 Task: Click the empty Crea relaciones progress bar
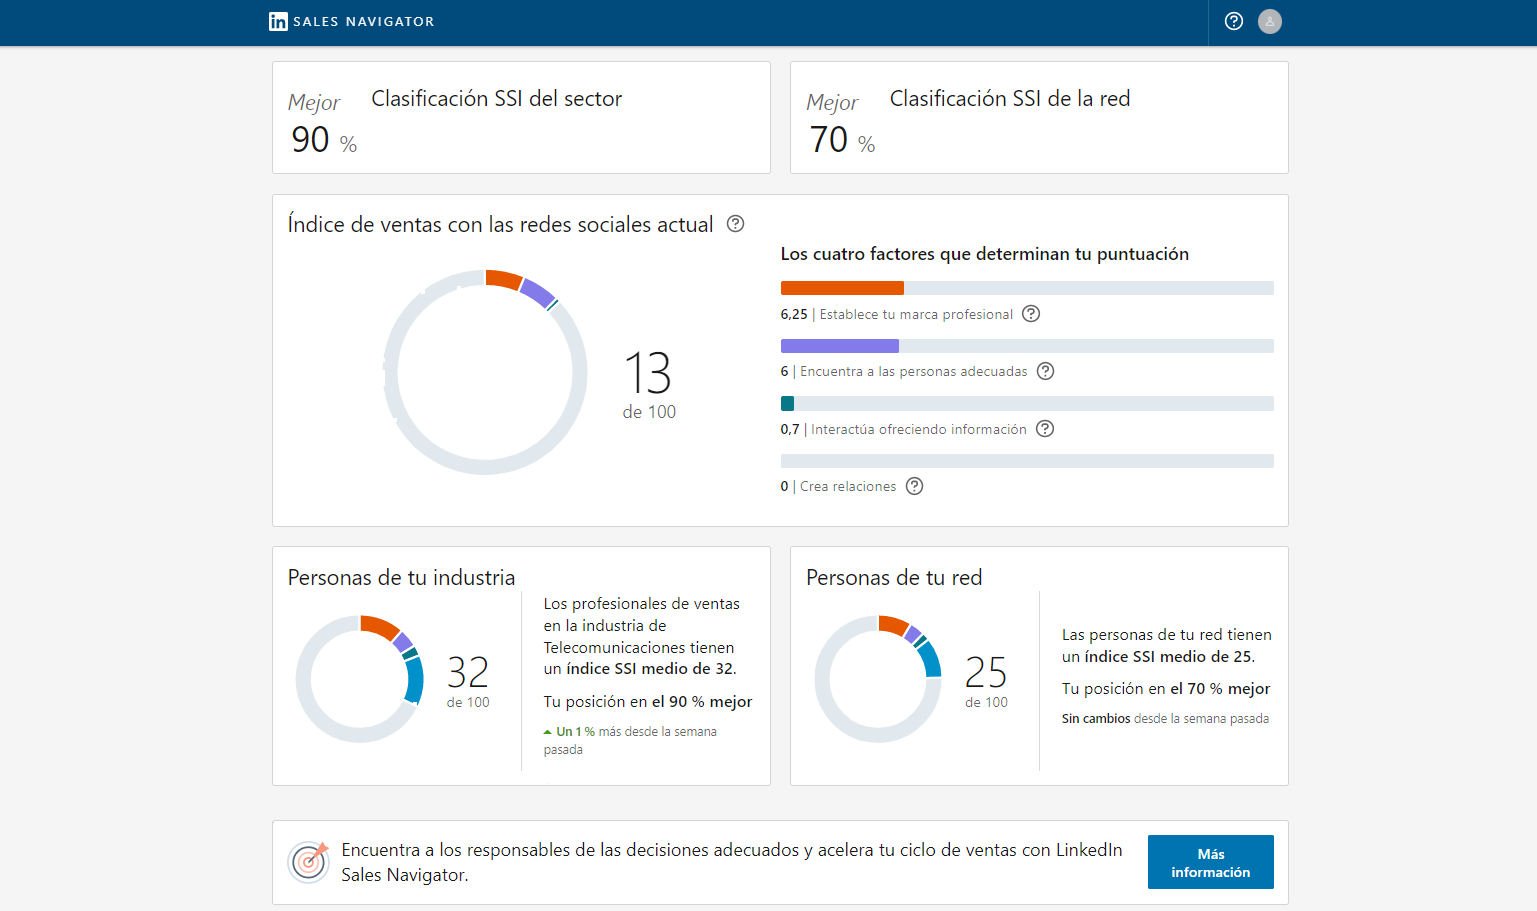(1027, 461)
